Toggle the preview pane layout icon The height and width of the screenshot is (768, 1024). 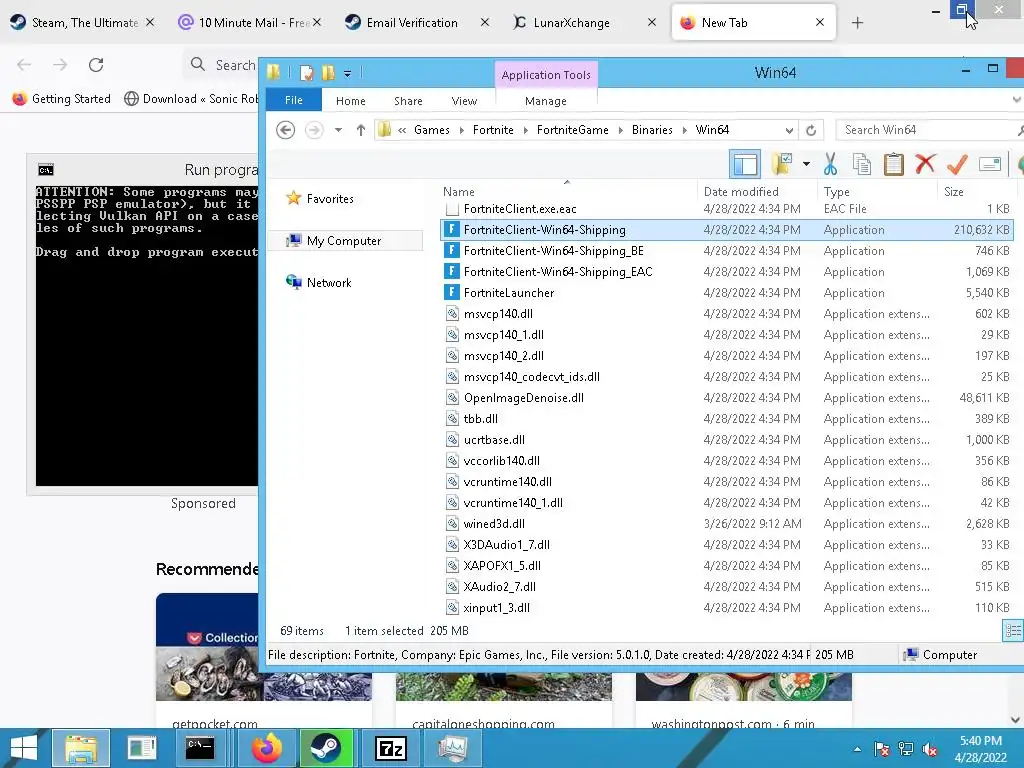pyautogui.click(x=745, y=164)
